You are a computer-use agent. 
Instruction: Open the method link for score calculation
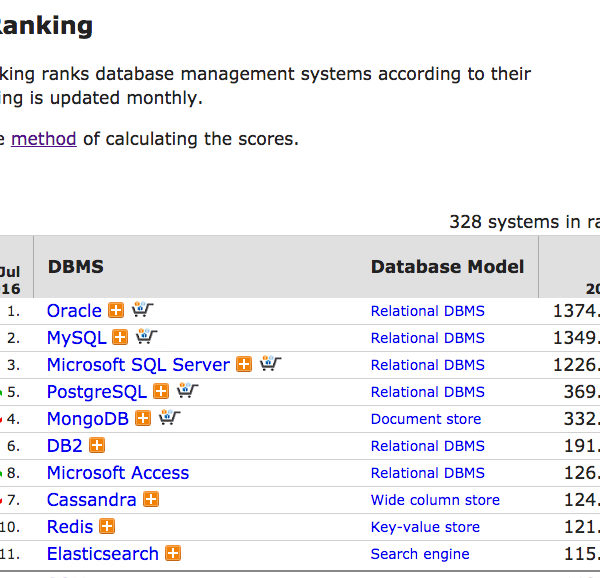(44, 139)
